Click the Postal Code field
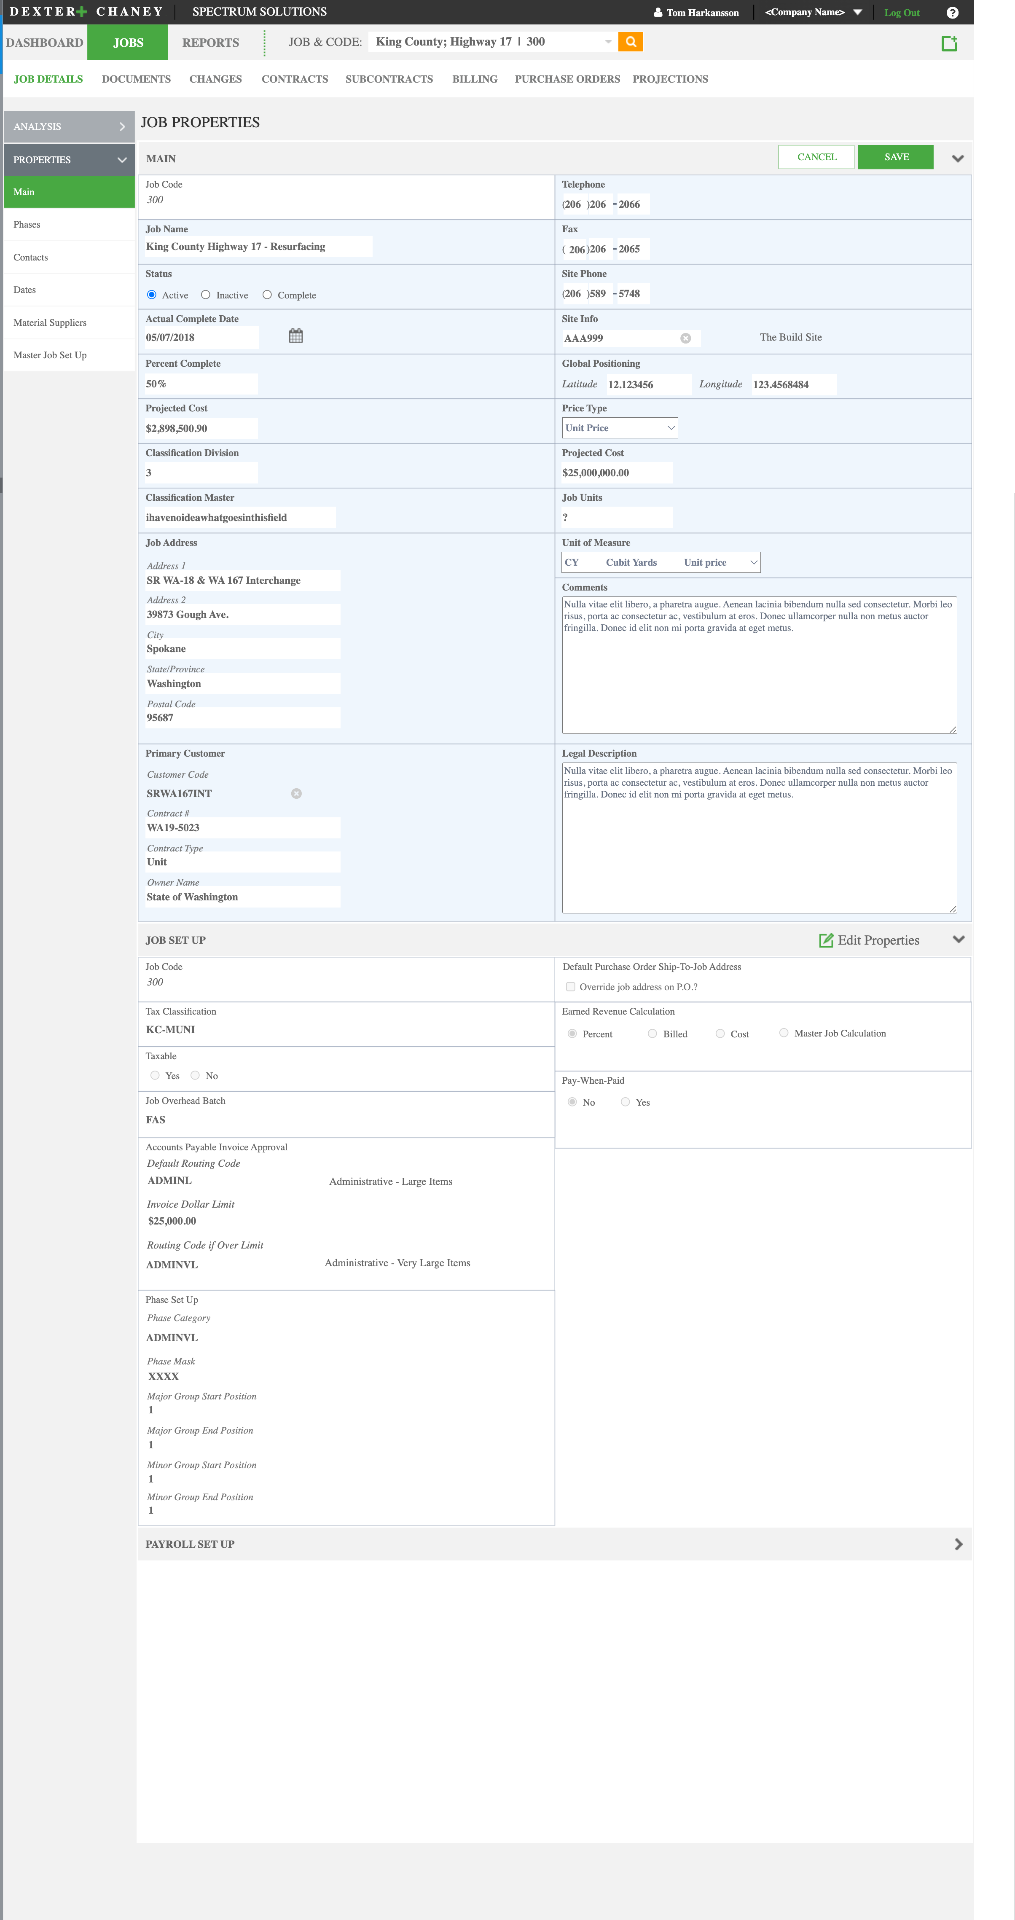1015x1920 pixels. pyautogui.click(x=243, y=718)
